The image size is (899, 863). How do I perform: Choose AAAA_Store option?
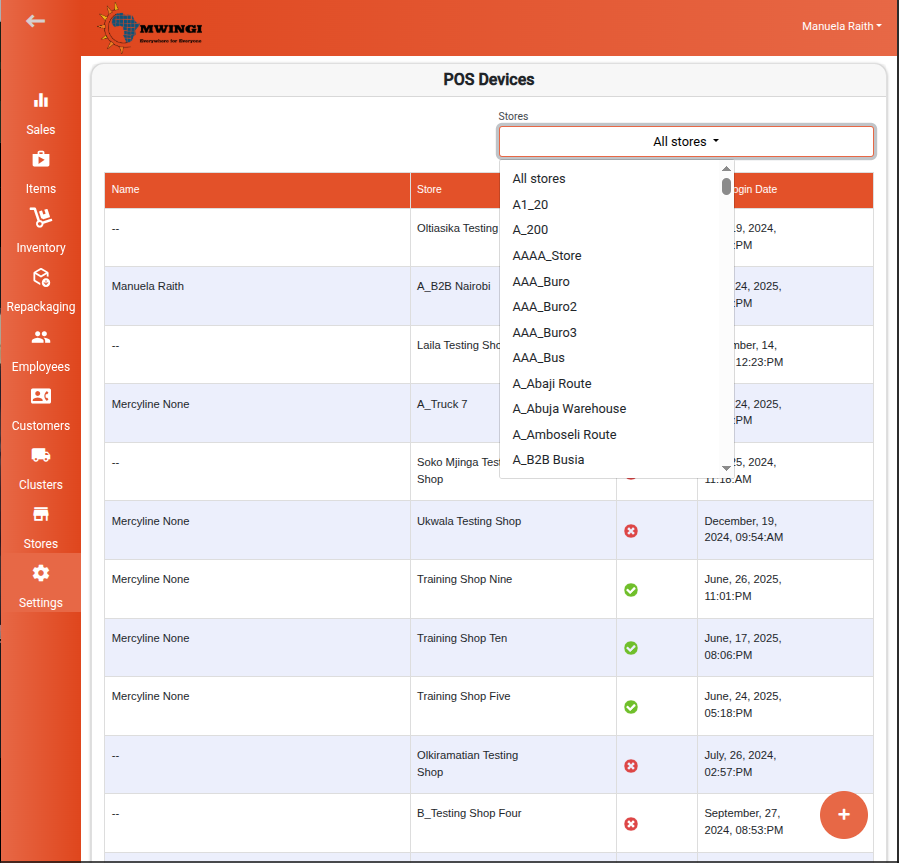point(610,256)
